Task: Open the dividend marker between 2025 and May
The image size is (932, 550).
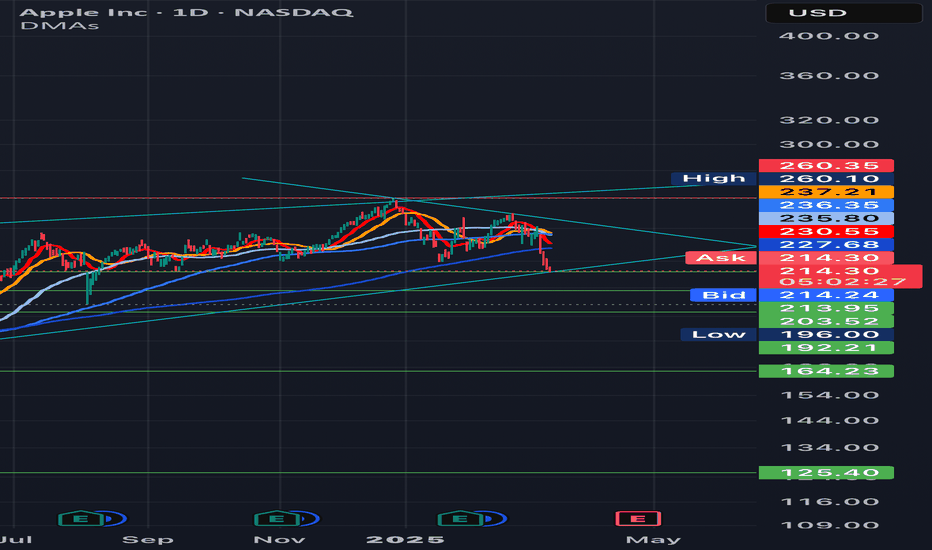Action: tap(495, 519)
